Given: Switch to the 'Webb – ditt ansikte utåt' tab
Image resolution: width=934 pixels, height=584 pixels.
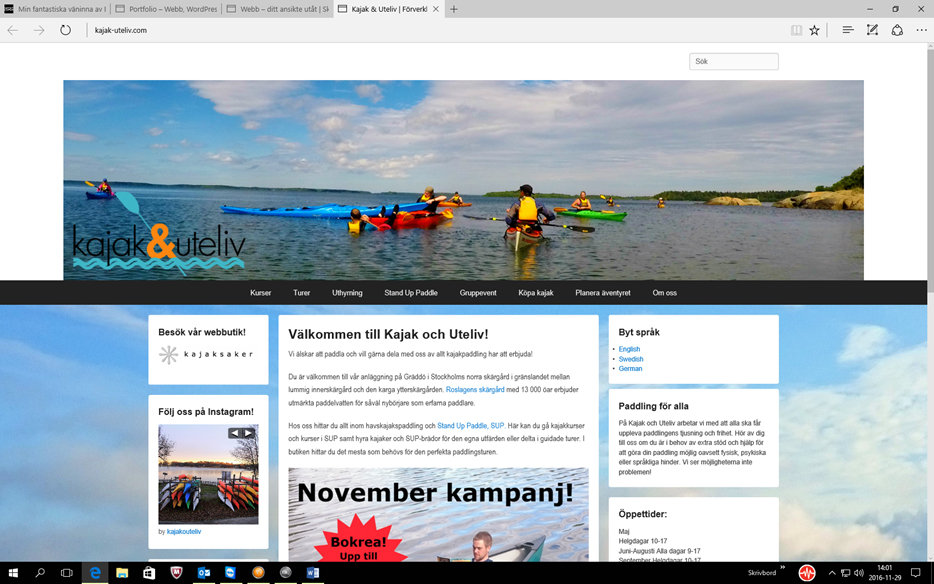Looking at the screenshot, I should pyautogui.click(x=277, y=9).
